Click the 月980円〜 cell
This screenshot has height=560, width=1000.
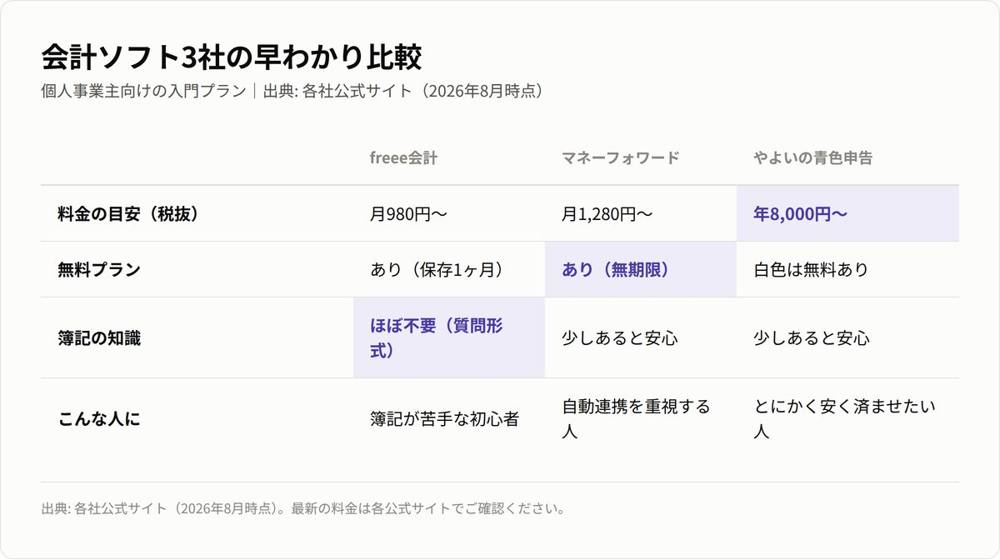tap(449, 214)
